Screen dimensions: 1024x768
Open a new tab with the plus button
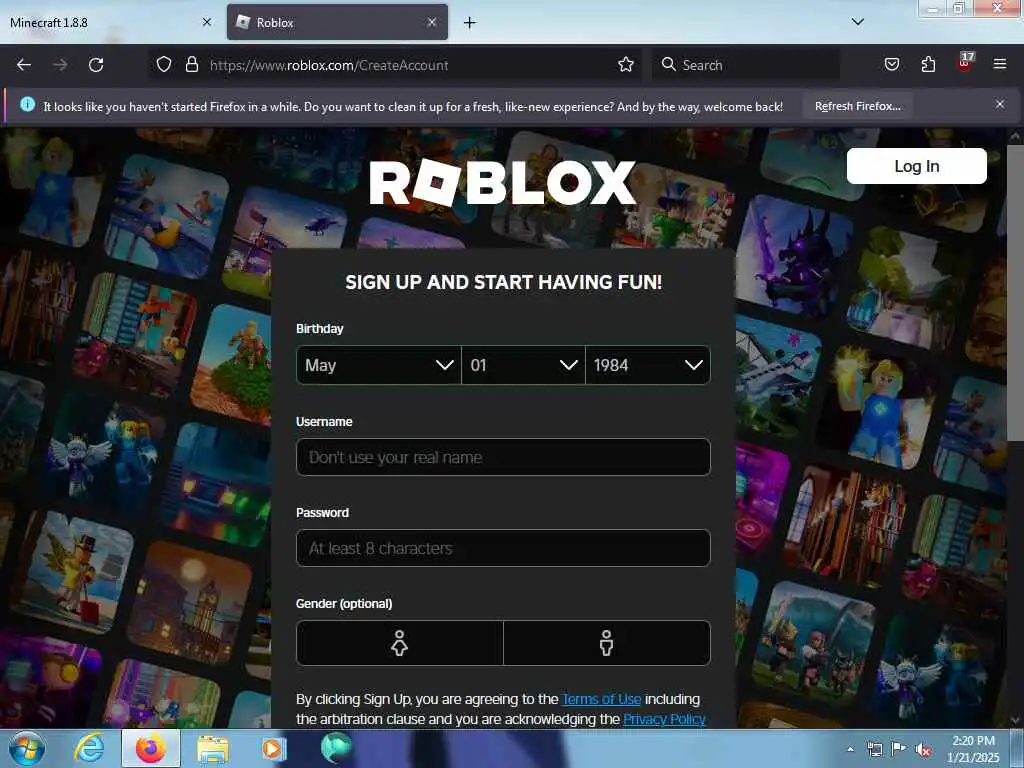(470, 23)
